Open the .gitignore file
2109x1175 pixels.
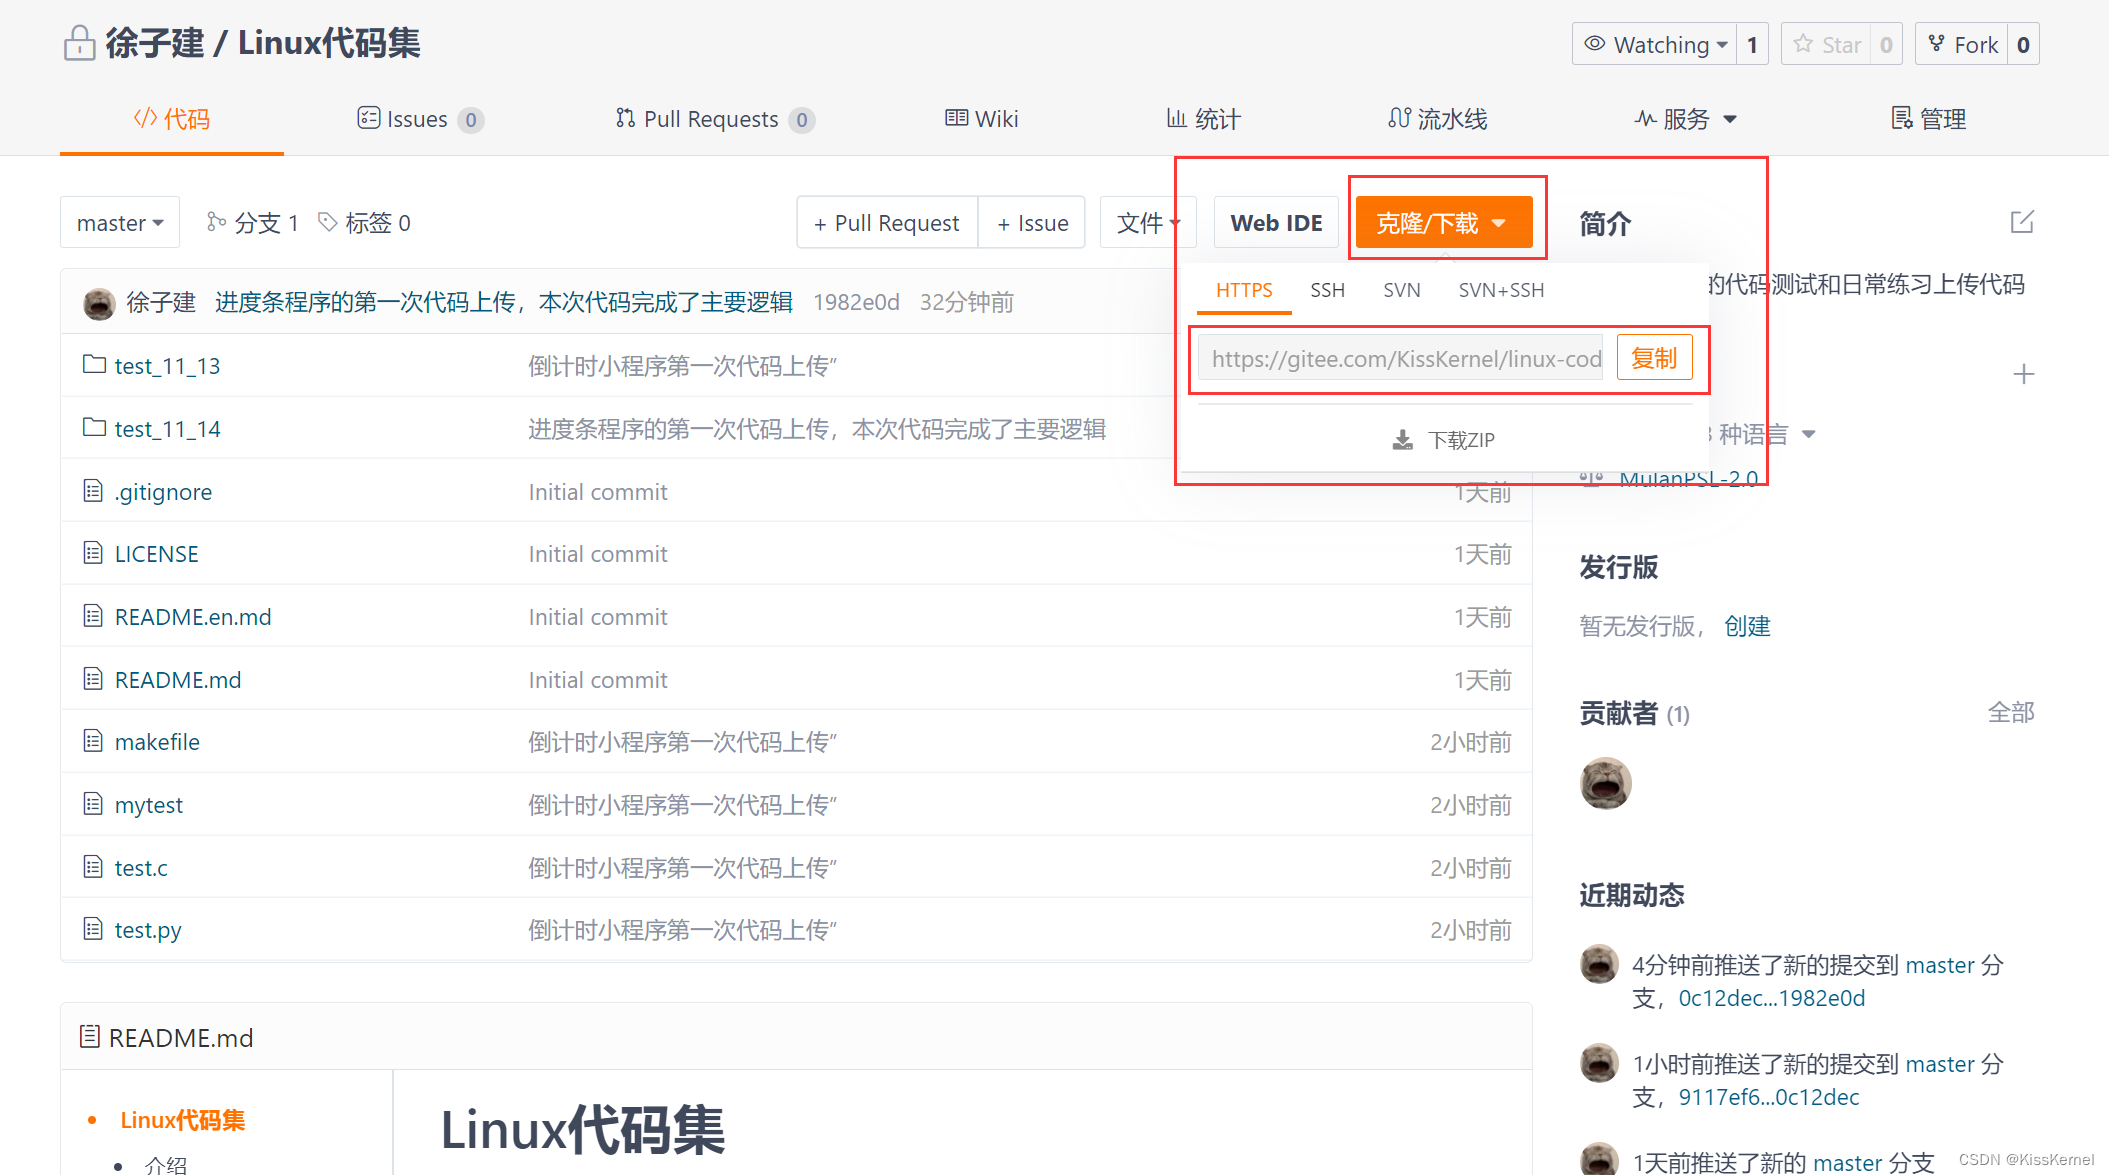(163, 492)
